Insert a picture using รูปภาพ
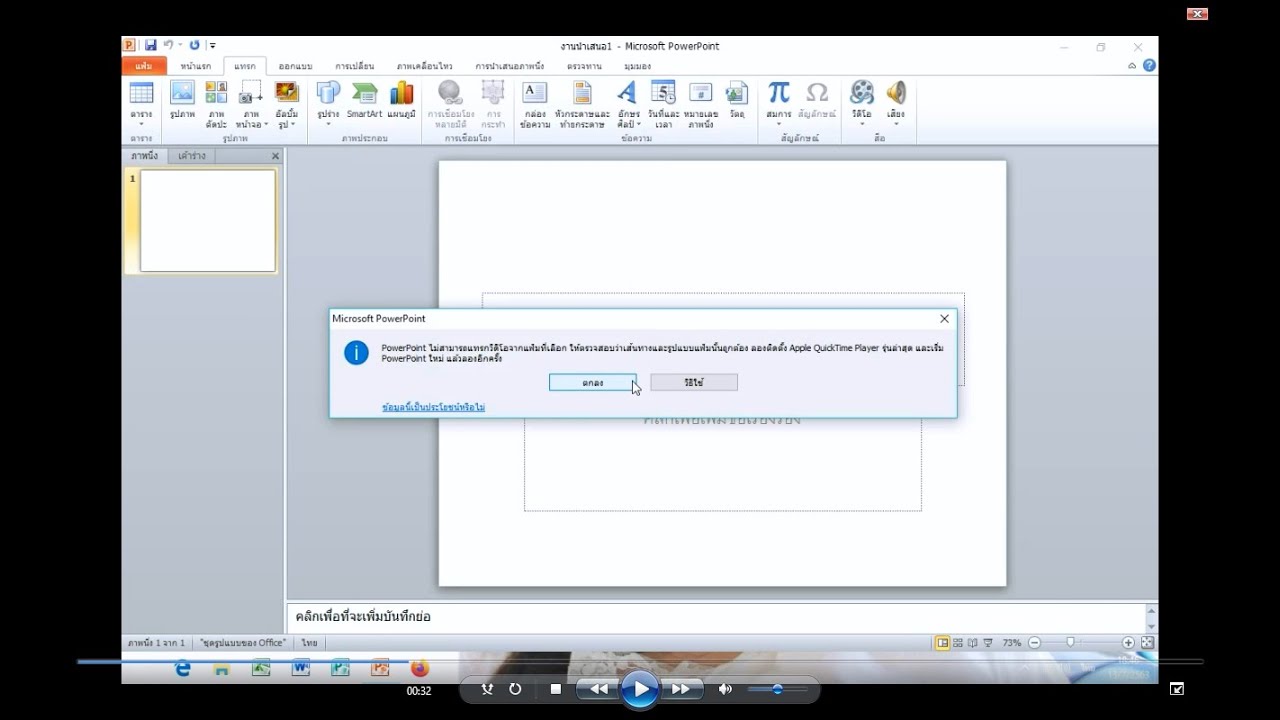 182,101
